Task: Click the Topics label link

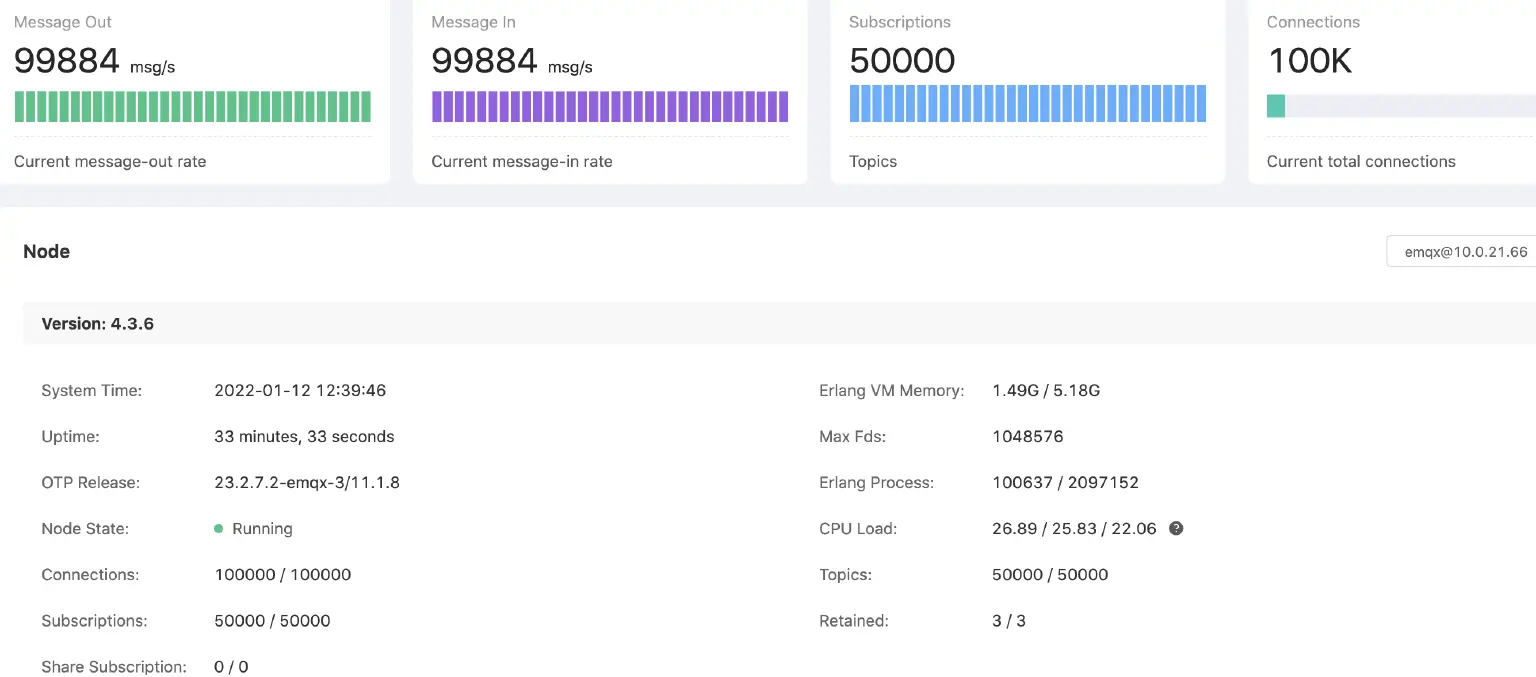Action: pyautogui.click(x=872, y=161)
